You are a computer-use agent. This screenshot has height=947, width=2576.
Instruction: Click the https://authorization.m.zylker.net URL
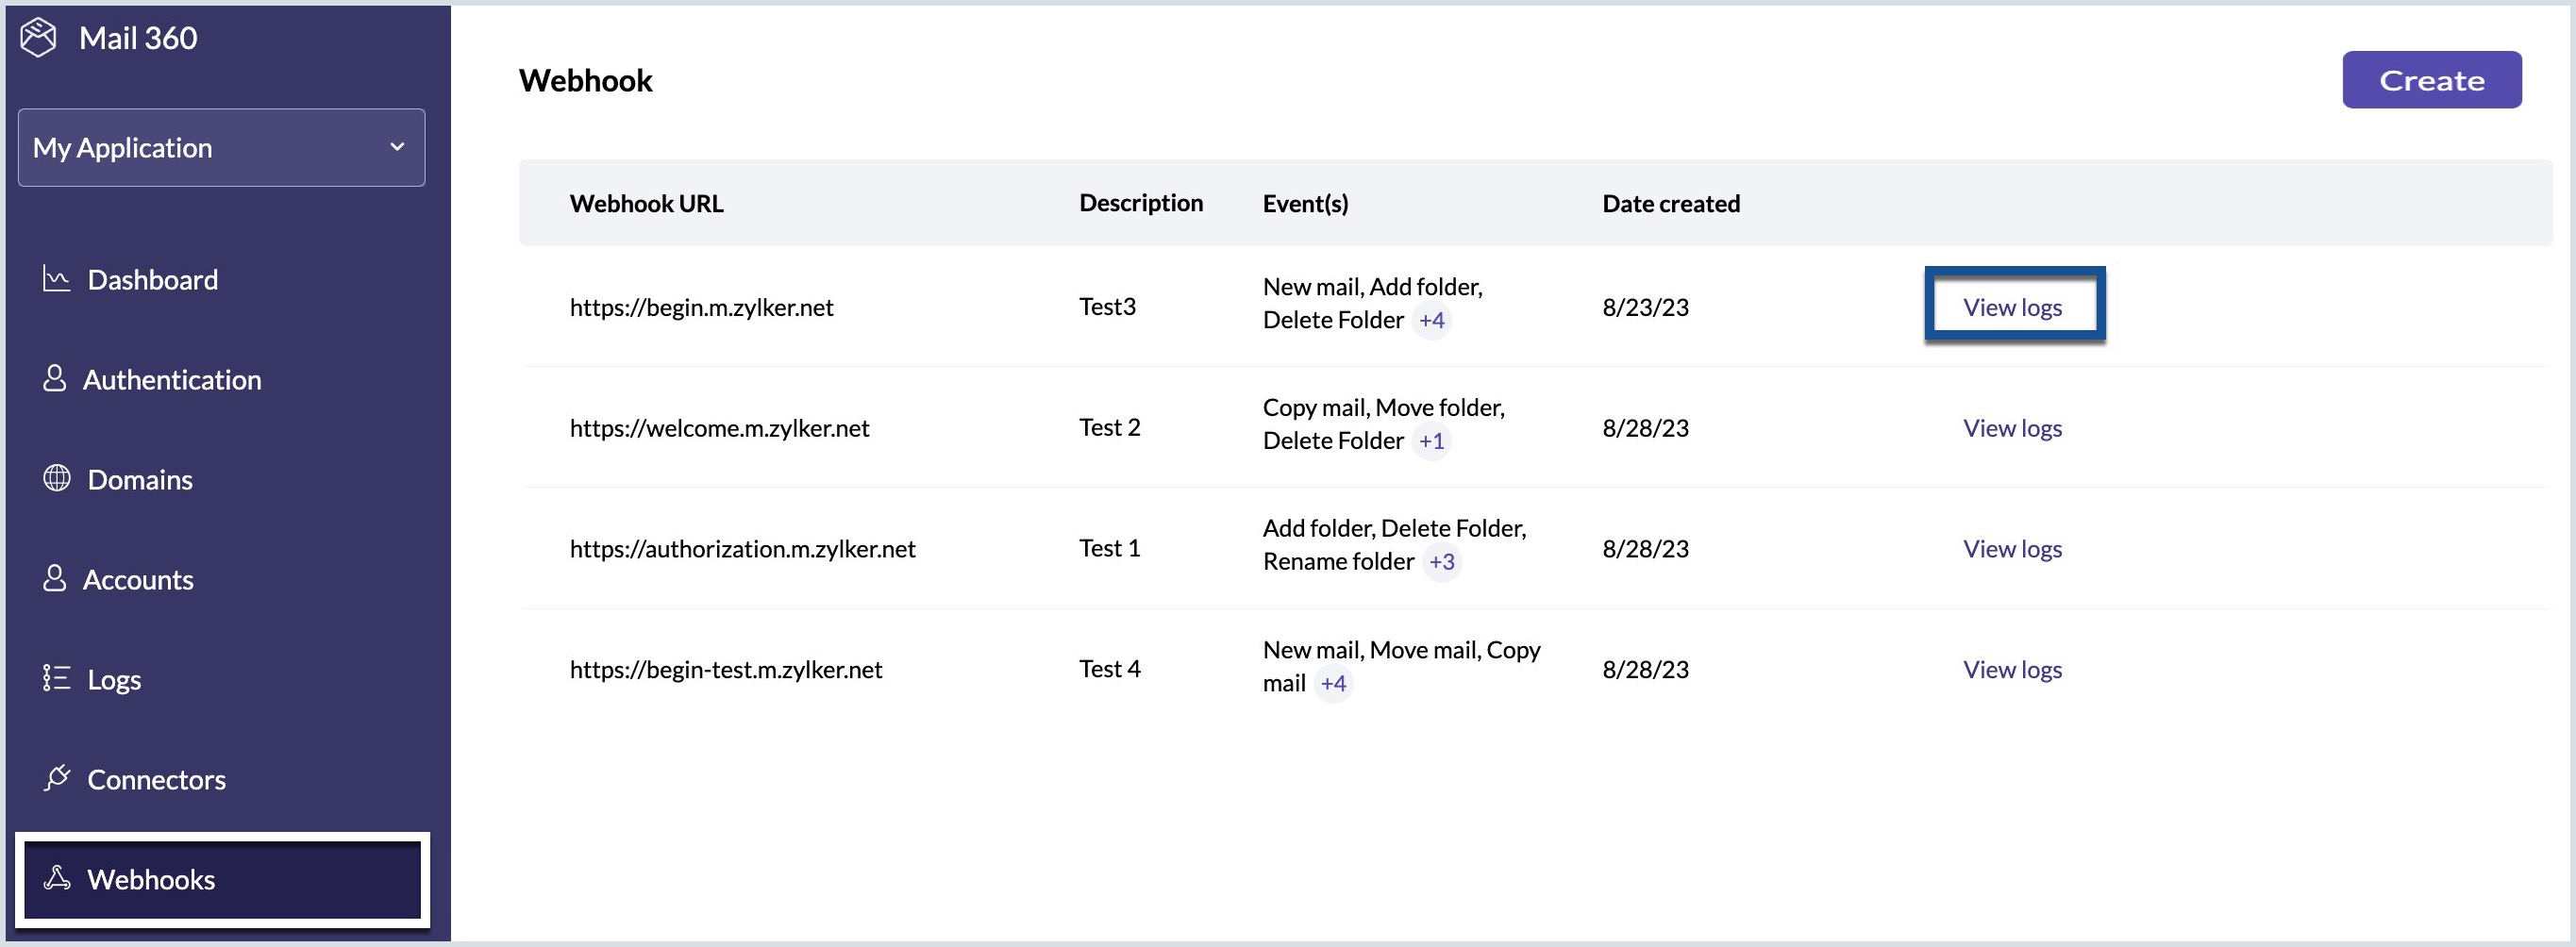[742, 549]
